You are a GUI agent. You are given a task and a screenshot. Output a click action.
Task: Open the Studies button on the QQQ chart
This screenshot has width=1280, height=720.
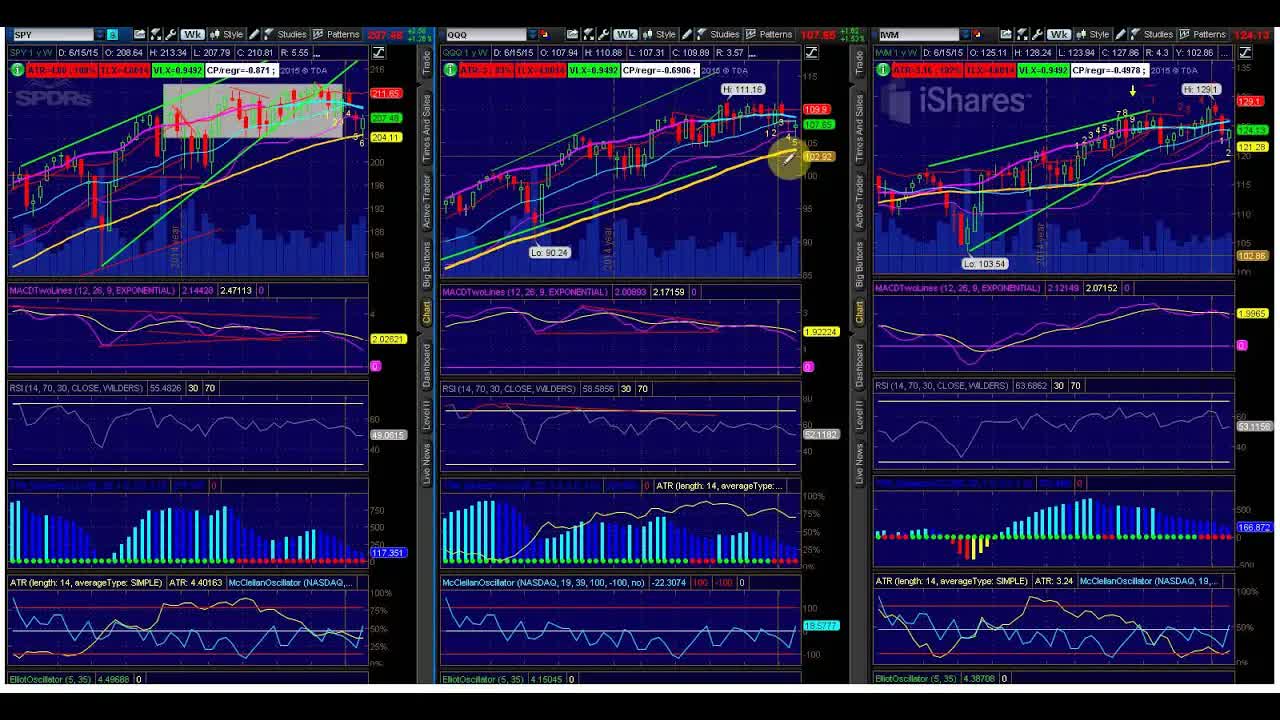coord(717,34)
